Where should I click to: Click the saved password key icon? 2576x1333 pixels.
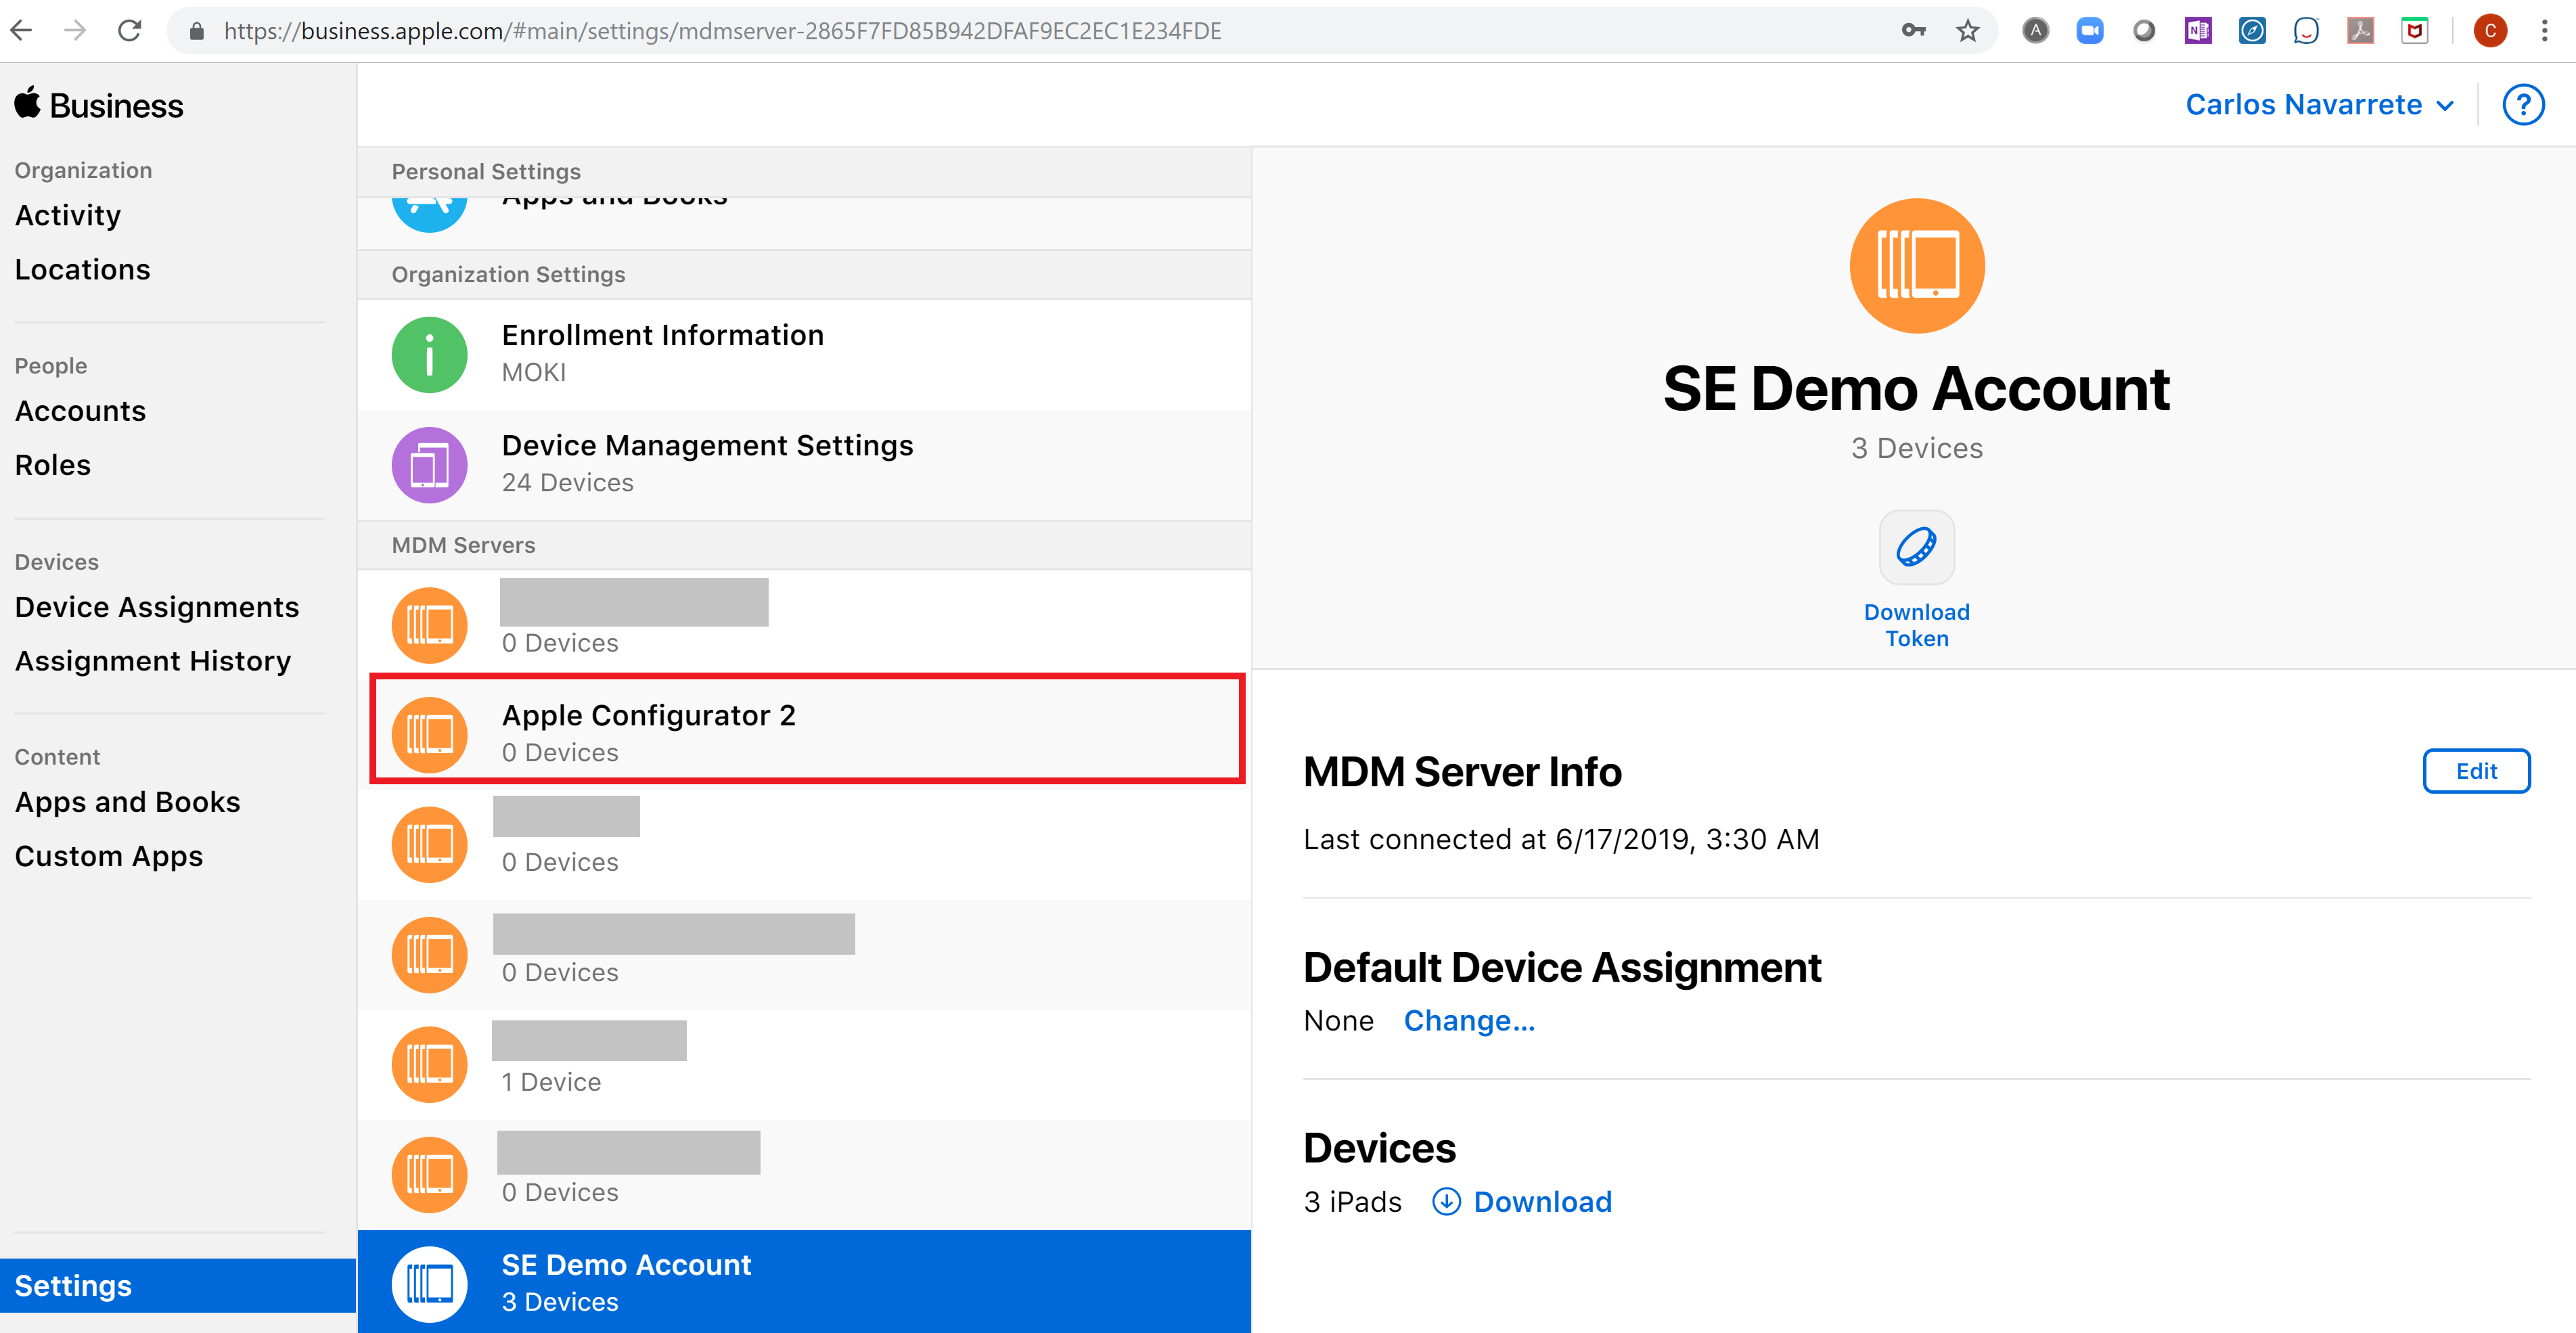1914,31
